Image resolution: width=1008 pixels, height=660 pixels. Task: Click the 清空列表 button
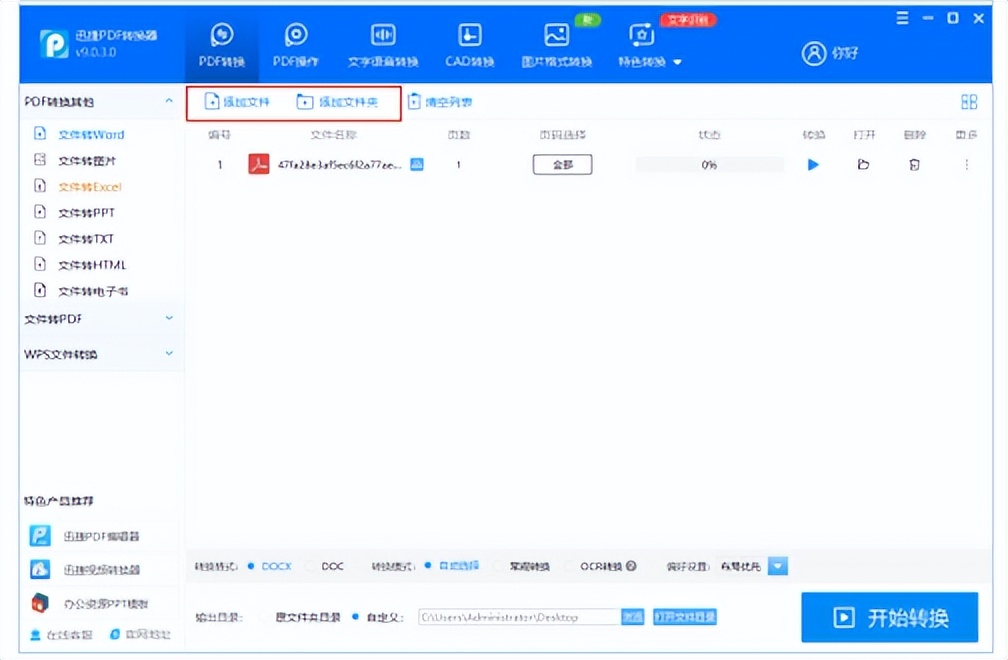coord(440,102)
